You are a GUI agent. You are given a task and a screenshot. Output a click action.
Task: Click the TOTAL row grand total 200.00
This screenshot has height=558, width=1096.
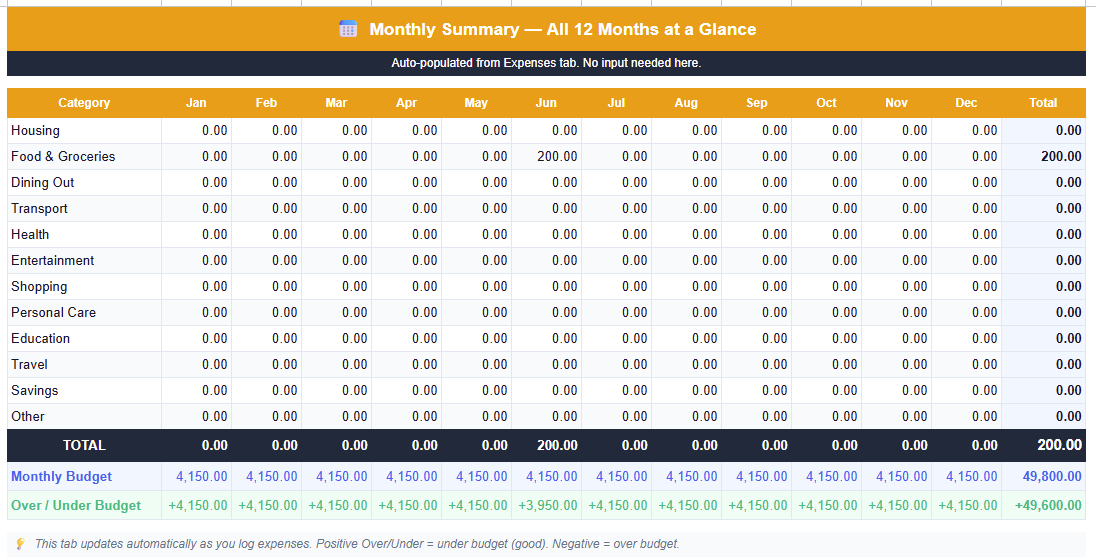click(x=1044, y=445)
